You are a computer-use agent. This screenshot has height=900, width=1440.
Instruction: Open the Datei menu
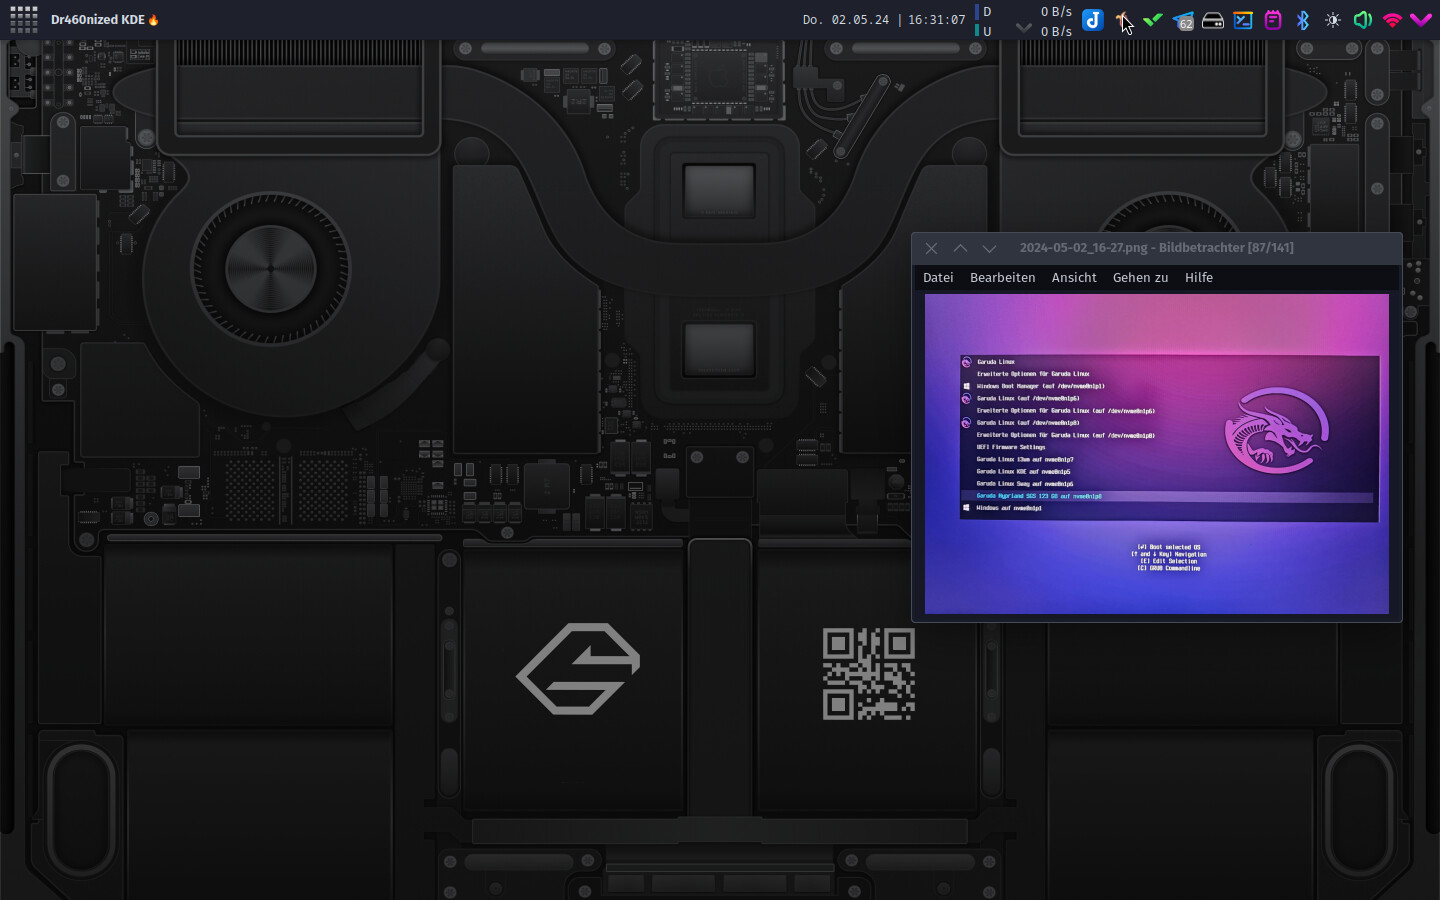pos(938,278)
